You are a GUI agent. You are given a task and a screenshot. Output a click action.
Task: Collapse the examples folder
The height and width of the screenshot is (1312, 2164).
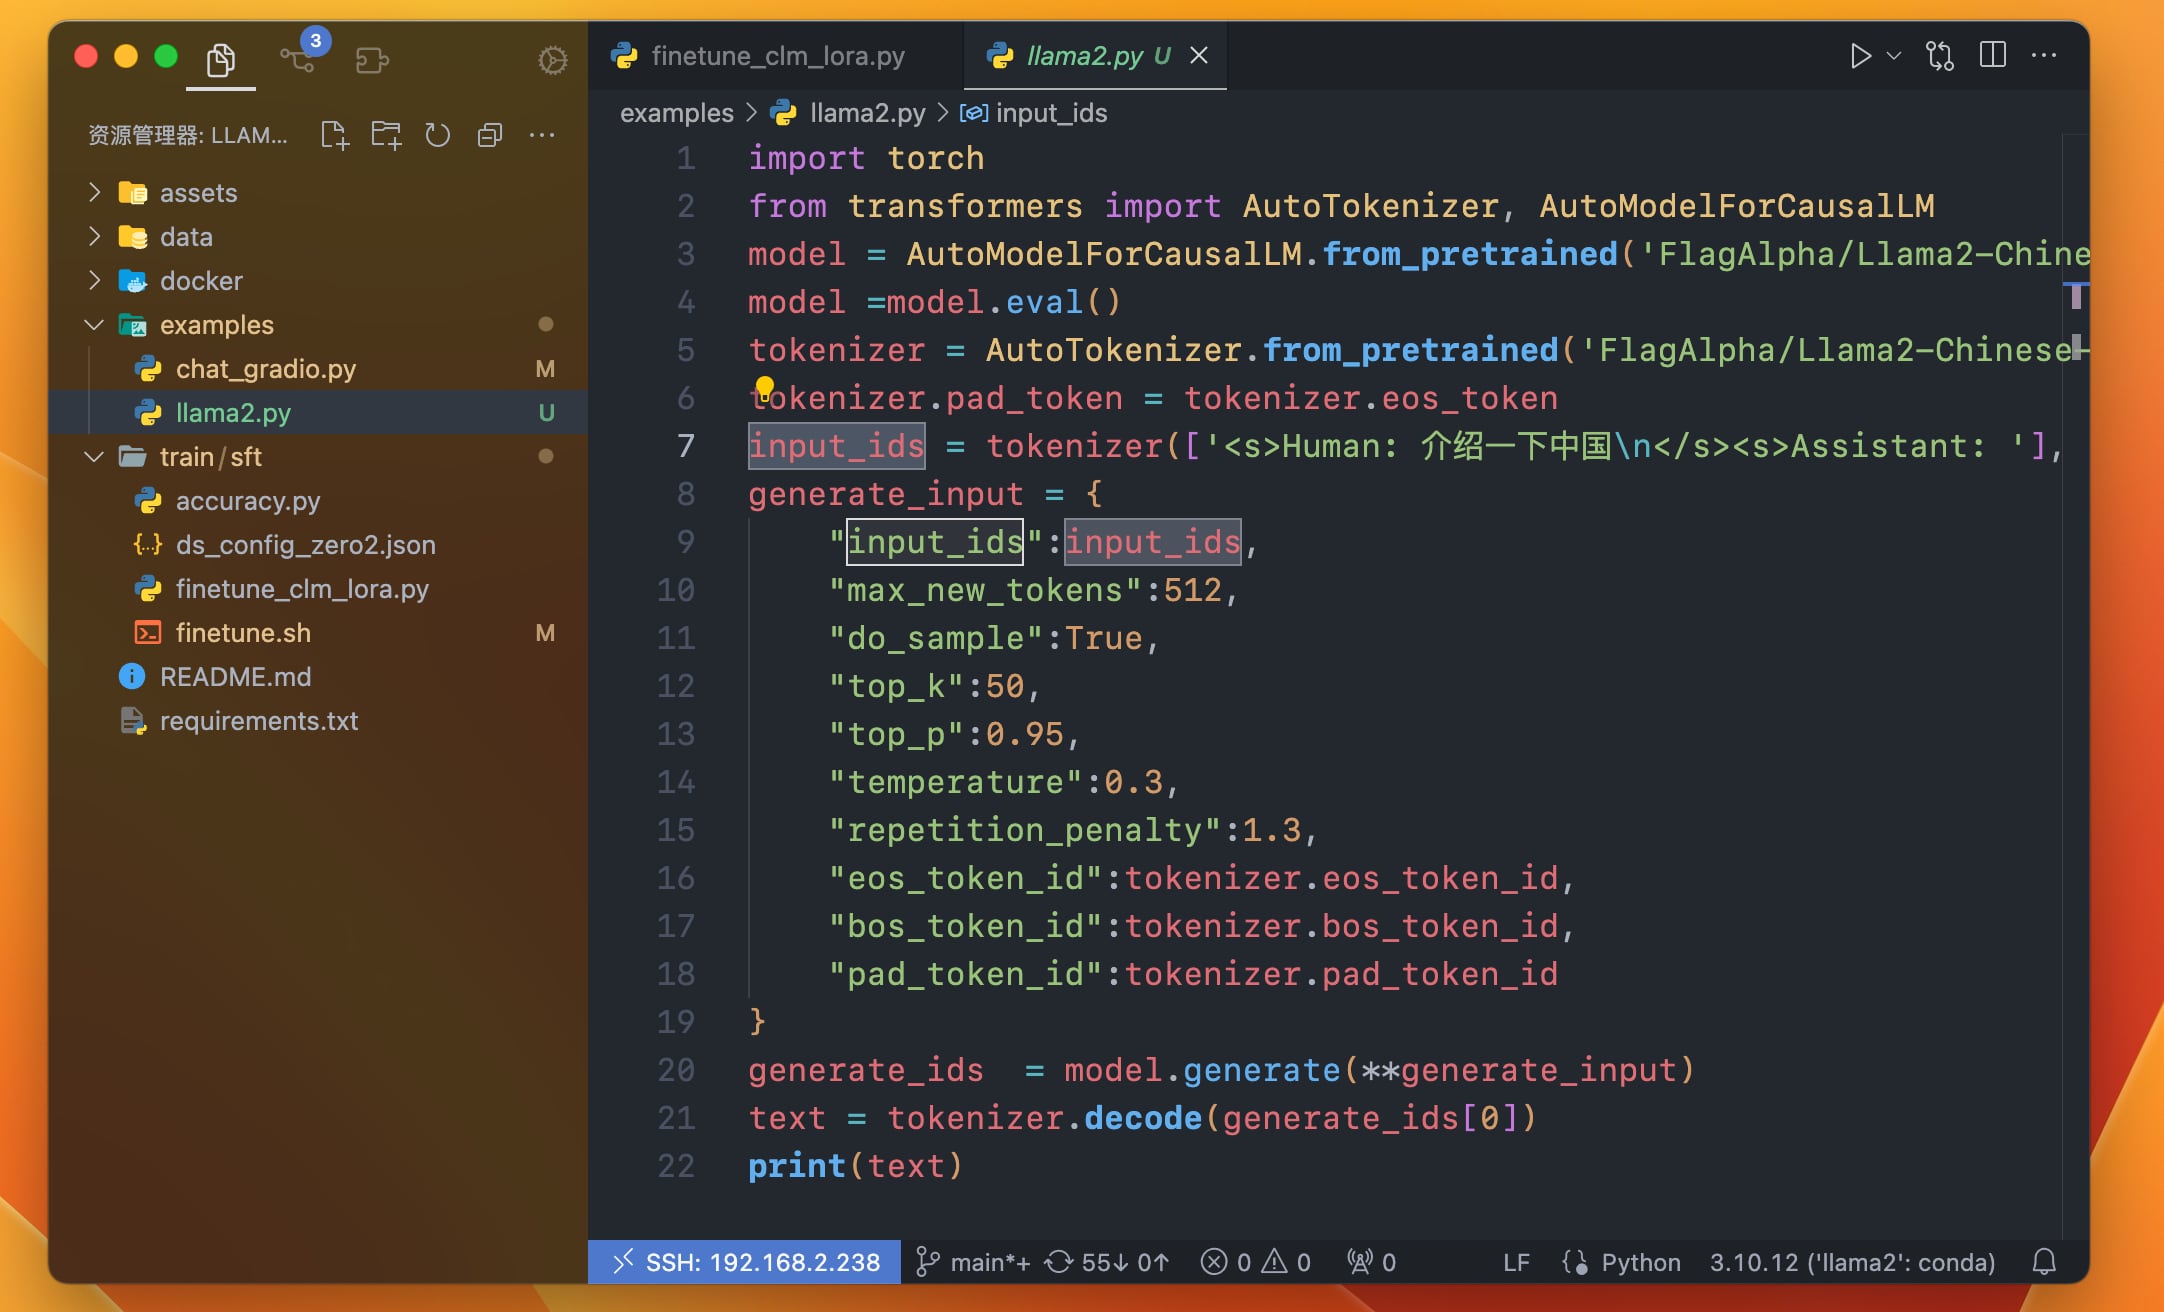(x=216, y=325)
